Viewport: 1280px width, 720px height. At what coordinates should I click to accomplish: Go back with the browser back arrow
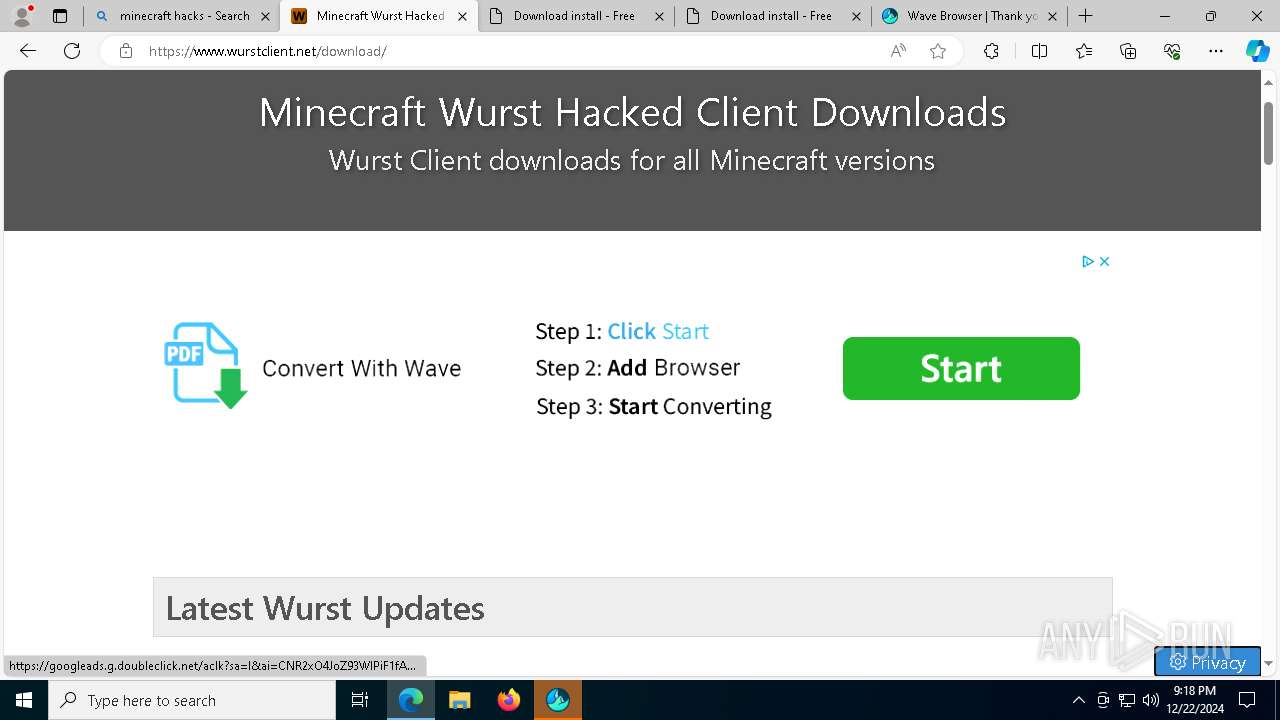pos(28,51)
